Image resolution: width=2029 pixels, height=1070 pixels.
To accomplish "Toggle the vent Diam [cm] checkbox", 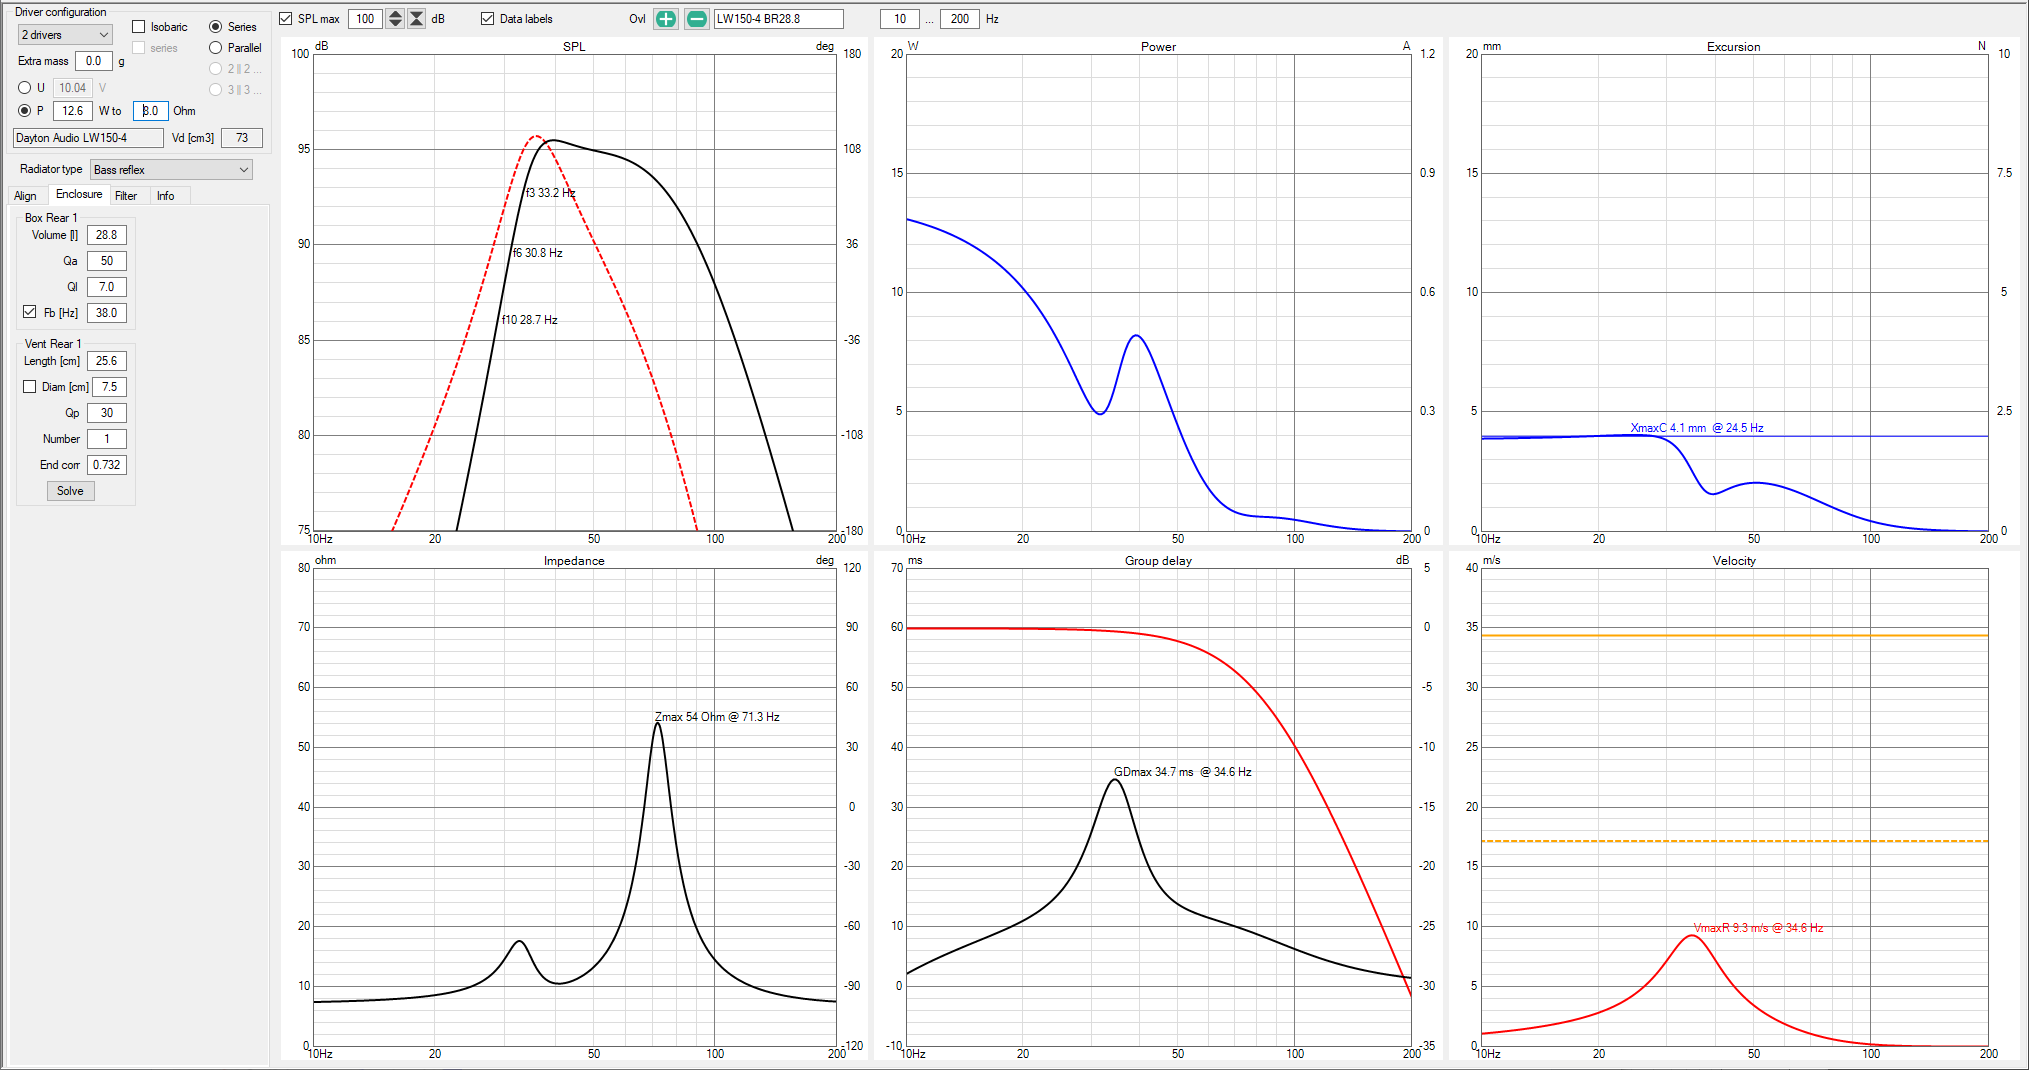I will coord(30,387).
